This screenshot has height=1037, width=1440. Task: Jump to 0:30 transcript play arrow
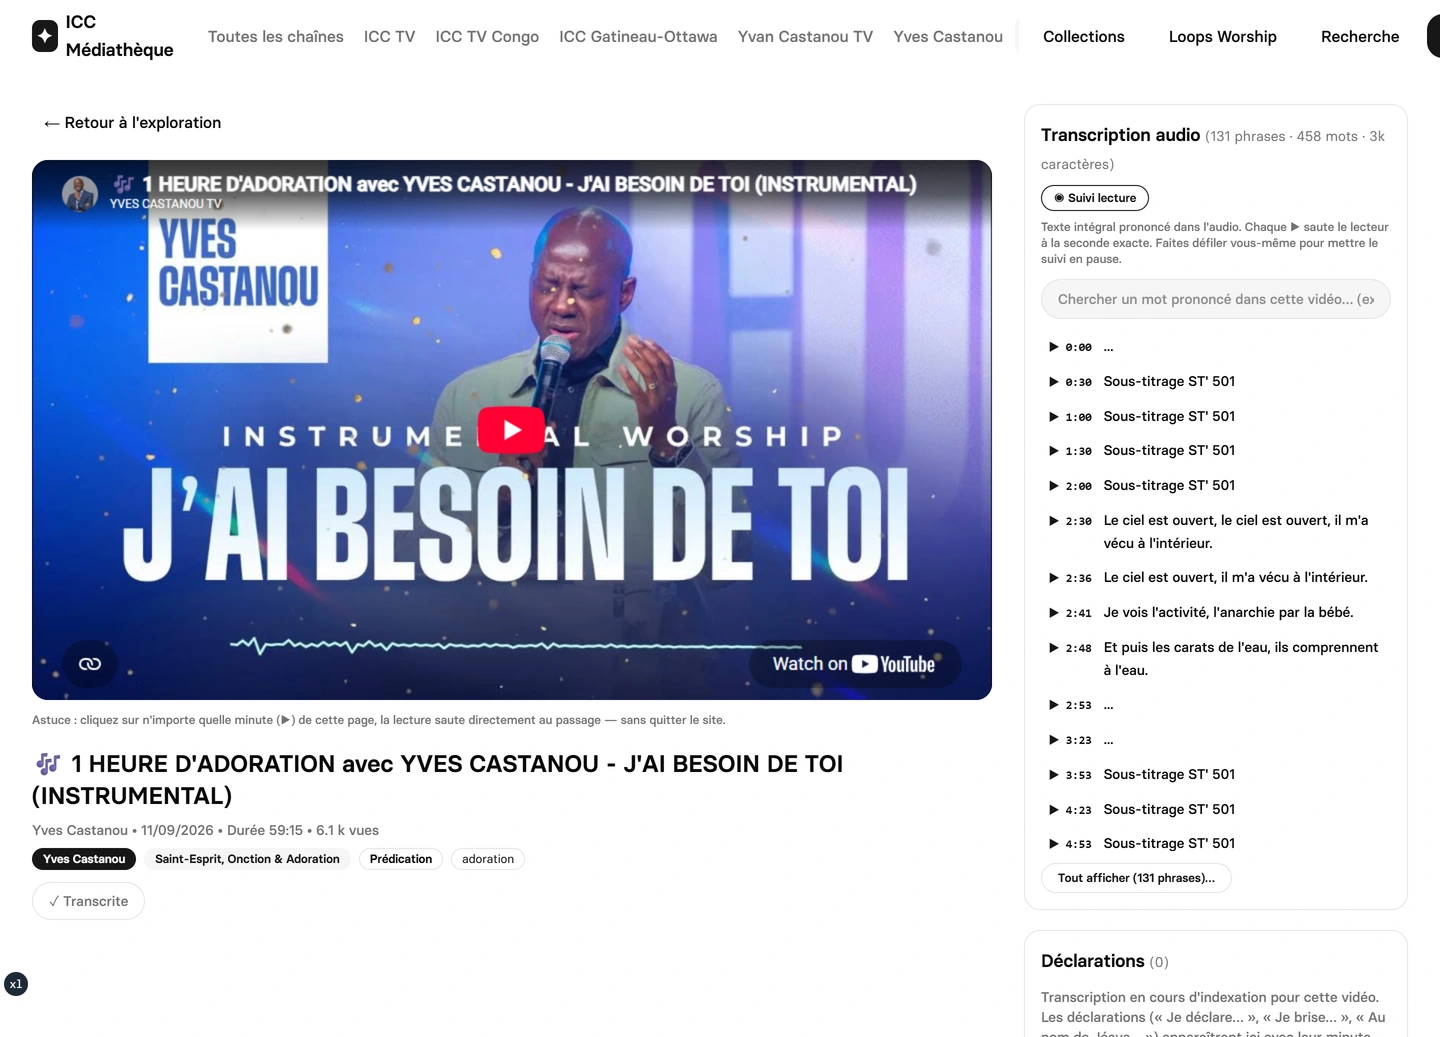(1053, 382)
